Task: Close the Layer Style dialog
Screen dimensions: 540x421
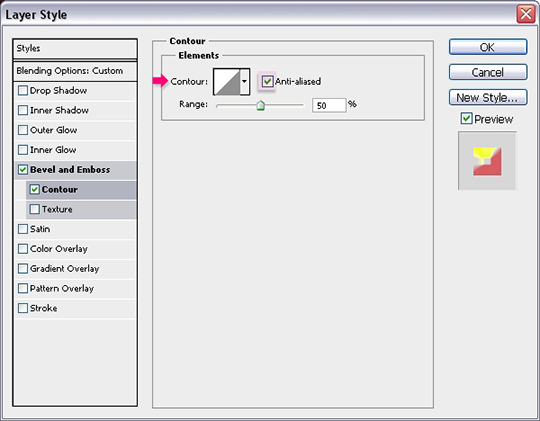Action: coord(526,14)
